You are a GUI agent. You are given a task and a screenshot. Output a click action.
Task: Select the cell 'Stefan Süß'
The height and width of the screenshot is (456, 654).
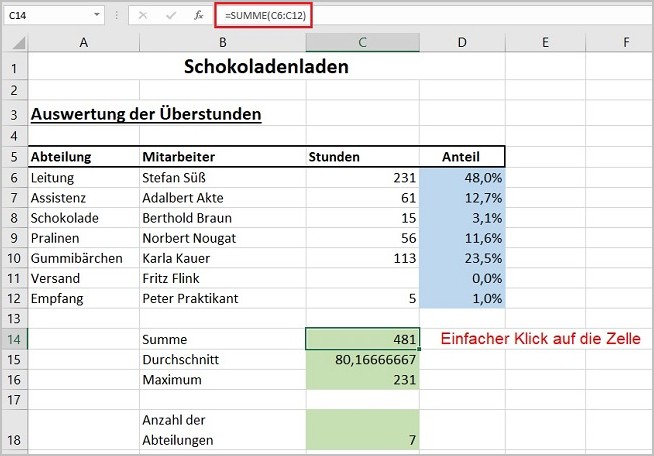223,178
